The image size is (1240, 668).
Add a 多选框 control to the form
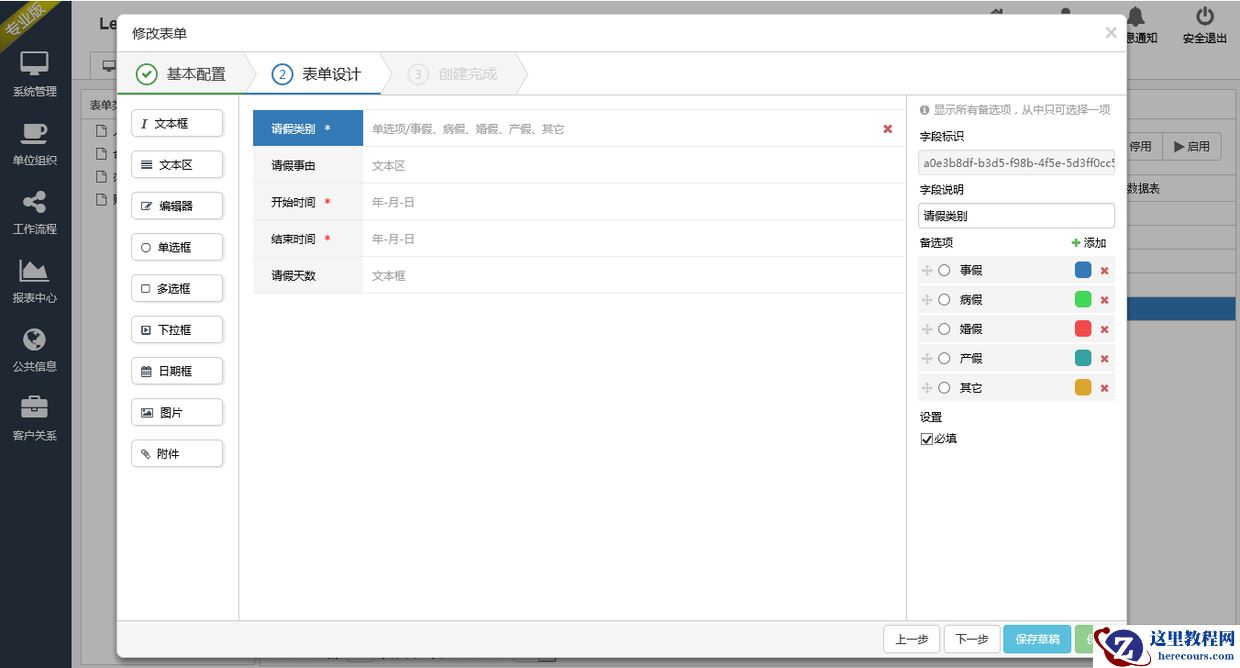point(177,289)
